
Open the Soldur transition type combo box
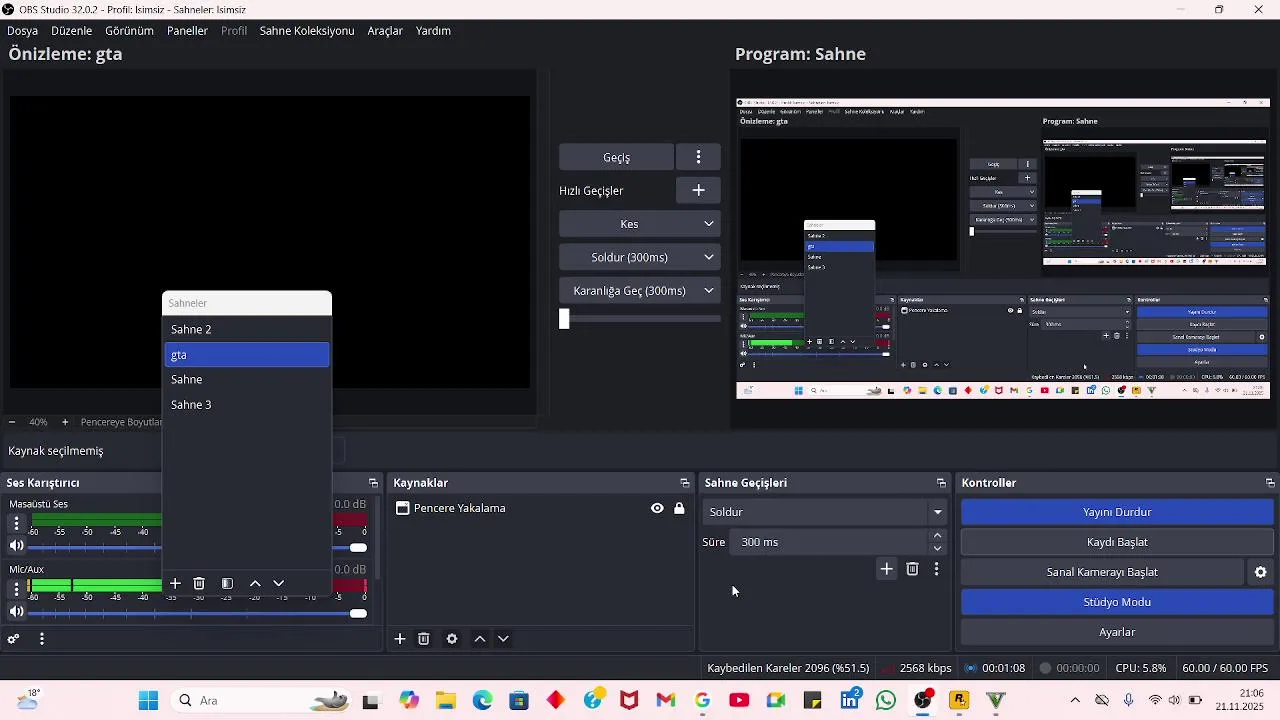click(826, 512)
